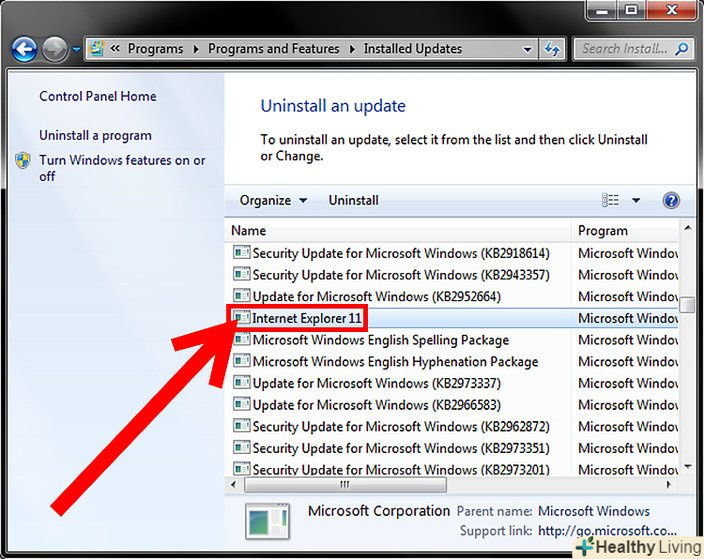The height and width of the screenshot is (559, 704).
Task: Click the horizontal scrollbar left arrow
Action: coord(233,485)
